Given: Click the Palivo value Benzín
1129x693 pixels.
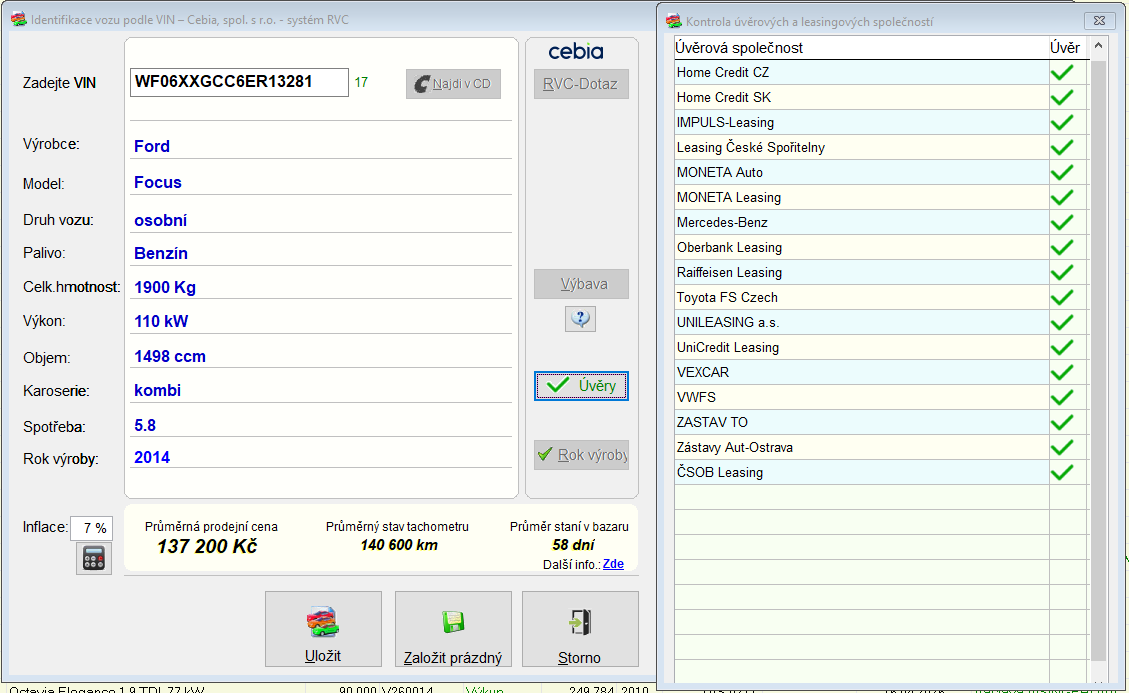Looking at the screenshot, I should click(x=161, y=254).
